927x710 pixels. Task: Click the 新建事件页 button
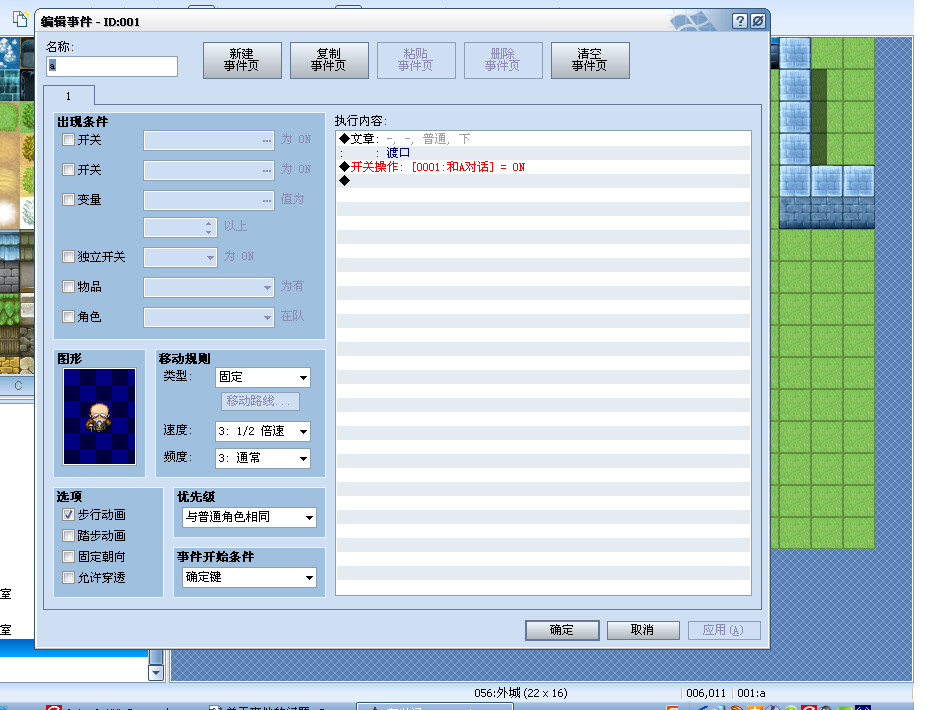point(242,60)
